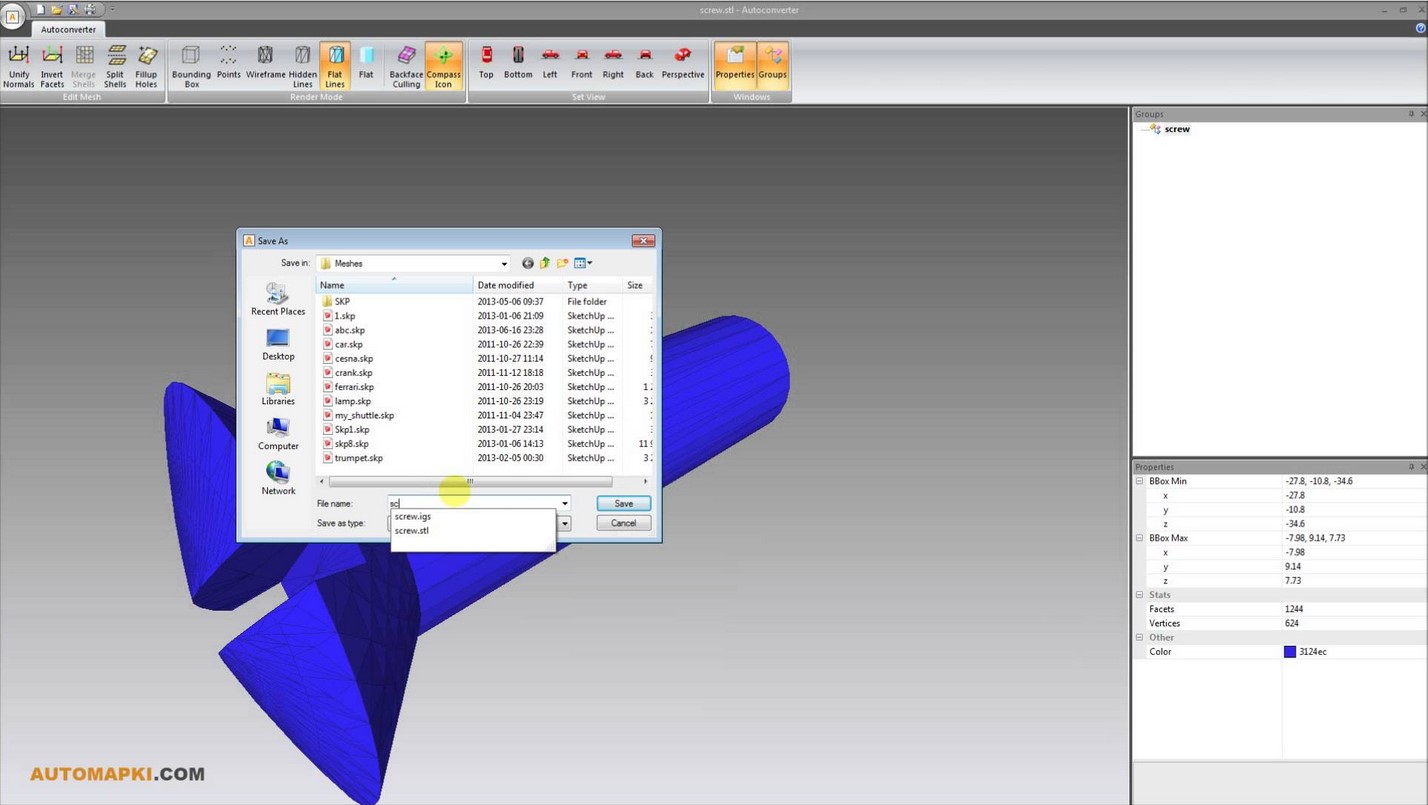Switch to Perspective view

pos(683,62)
